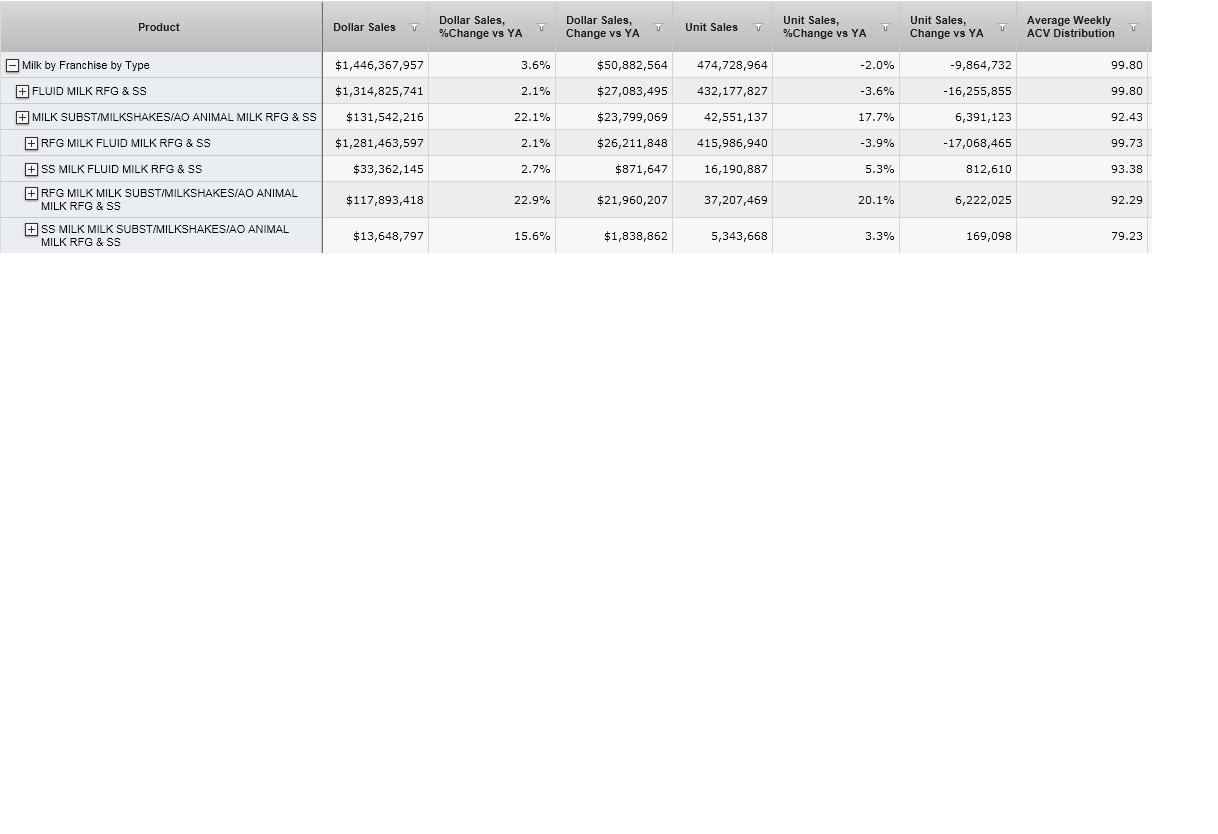
Task: Expand SS MILK FLUID MILK RFG & SS
Action: tap(31, 169)
